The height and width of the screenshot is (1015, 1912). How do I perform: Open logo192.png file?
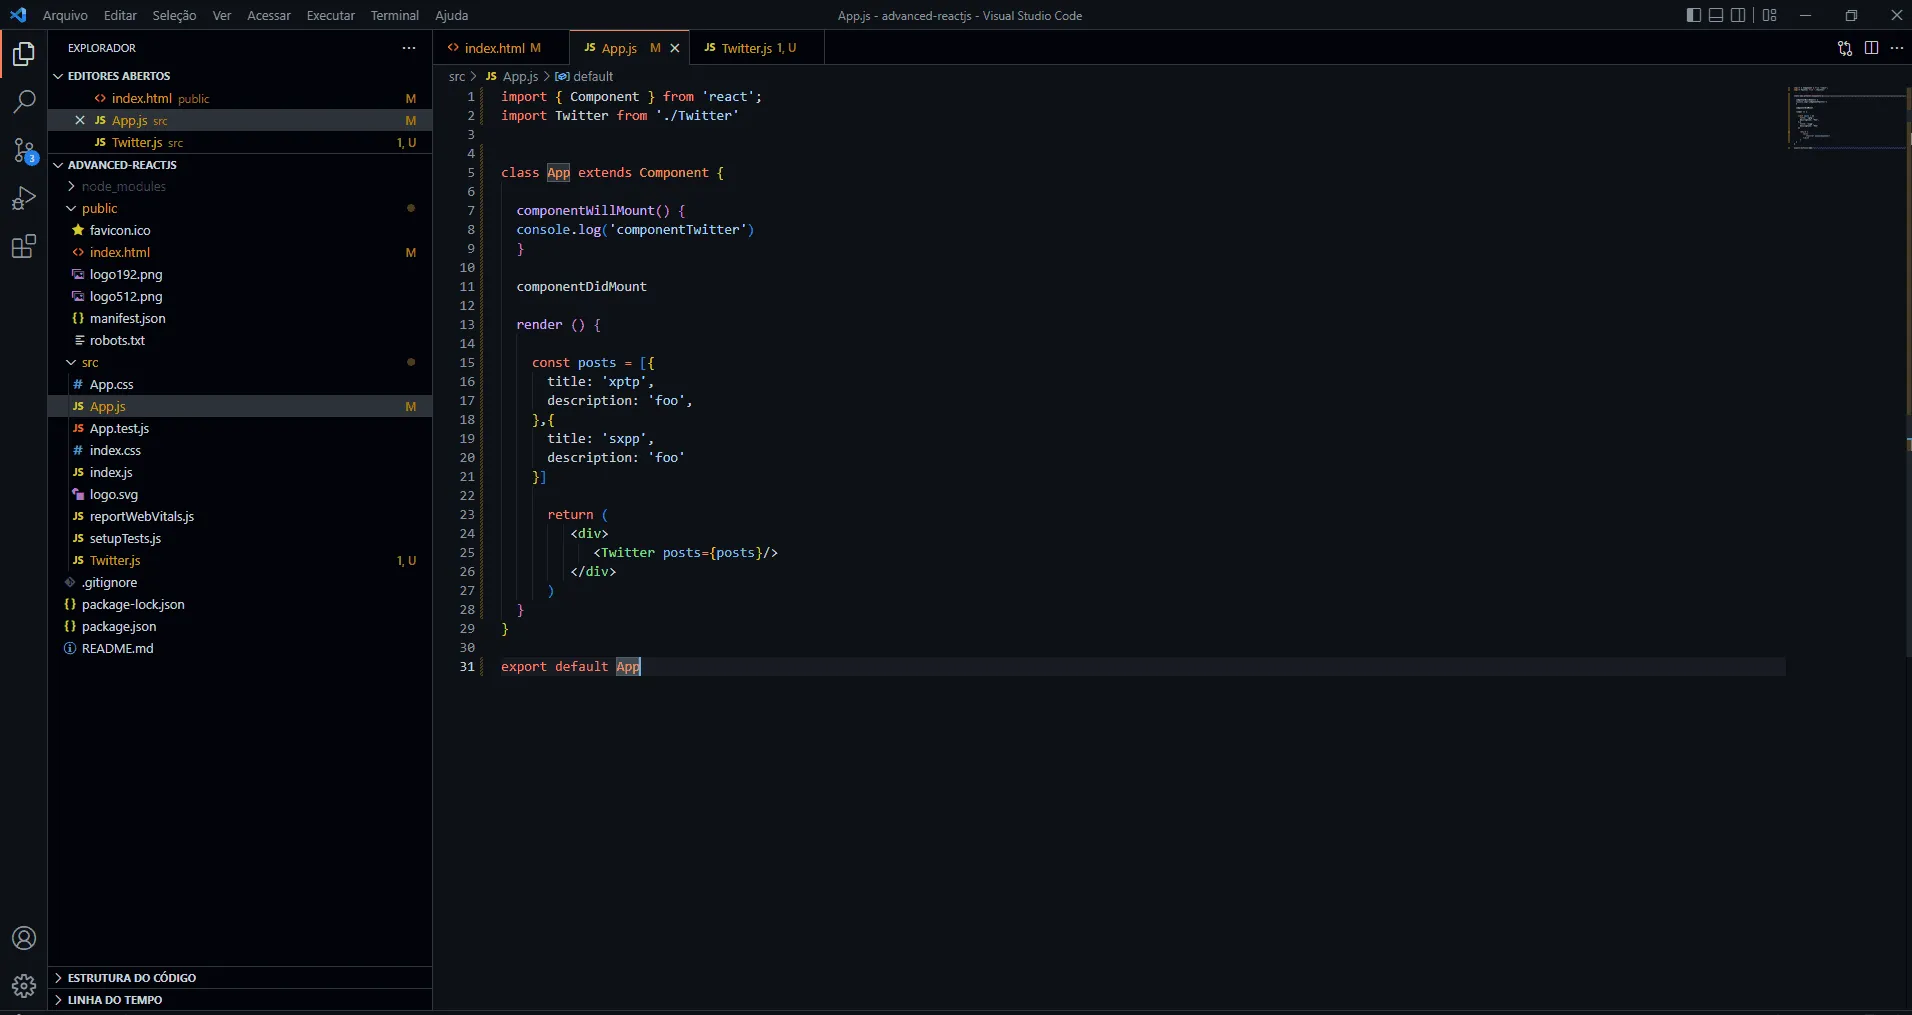[240, 275]
